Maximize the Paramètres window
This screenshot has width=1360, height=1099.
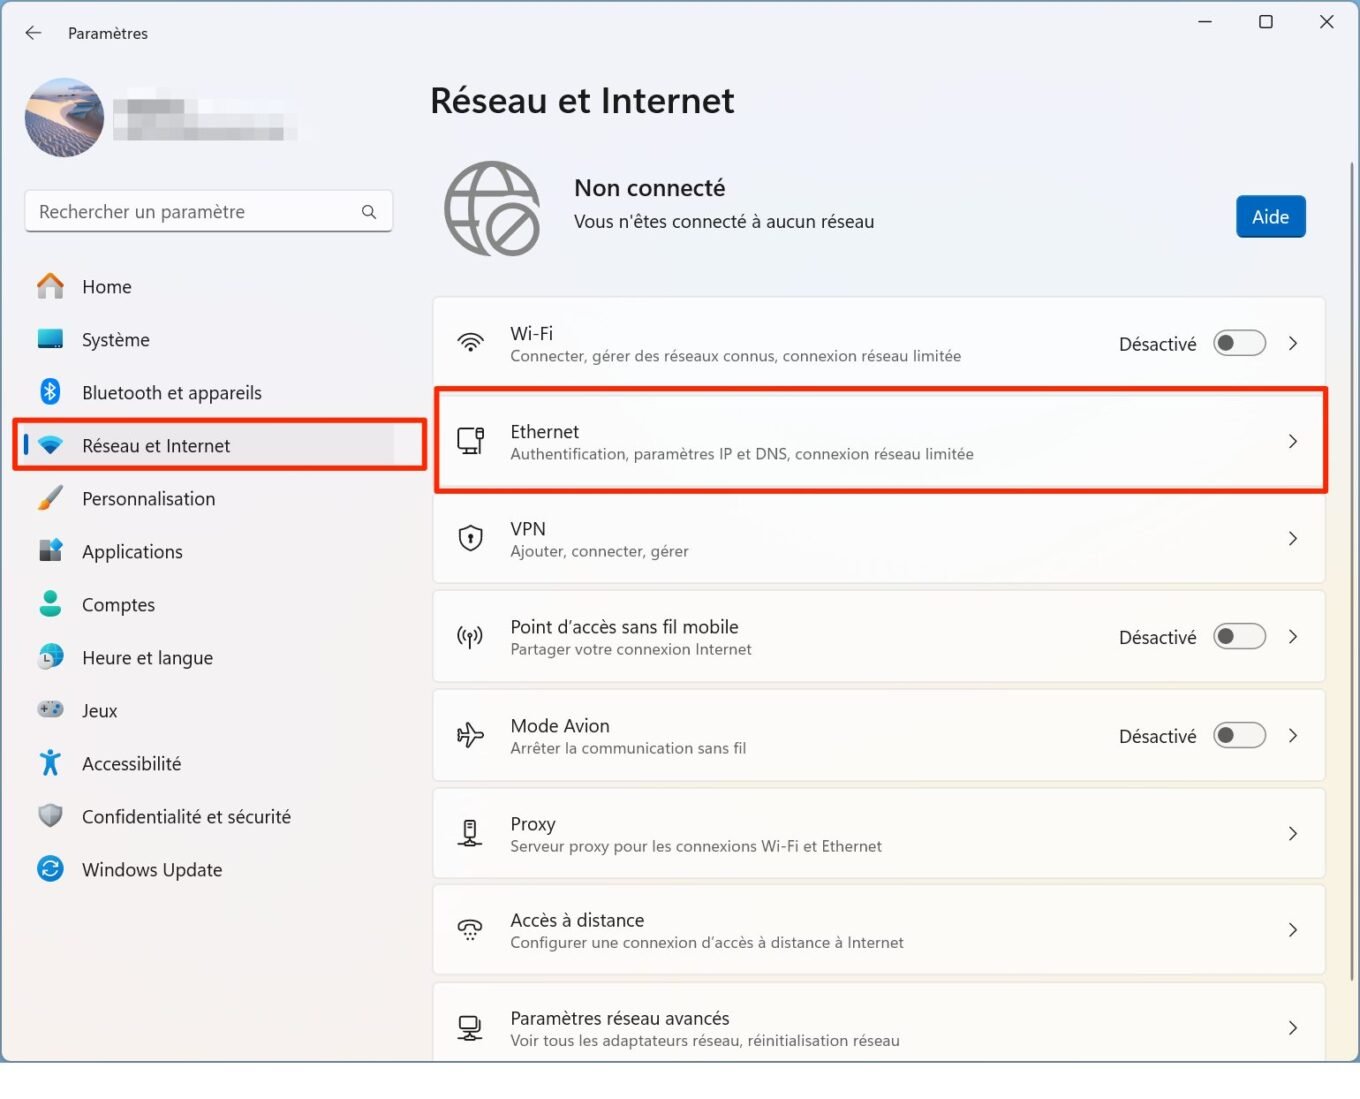(x=1265, y=22)
